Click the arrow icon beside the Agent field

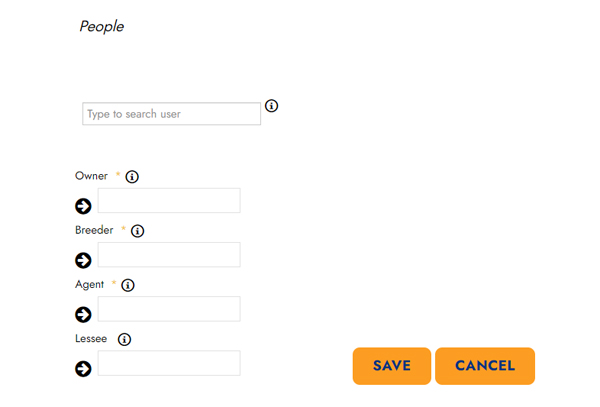(x=83, y=315)
